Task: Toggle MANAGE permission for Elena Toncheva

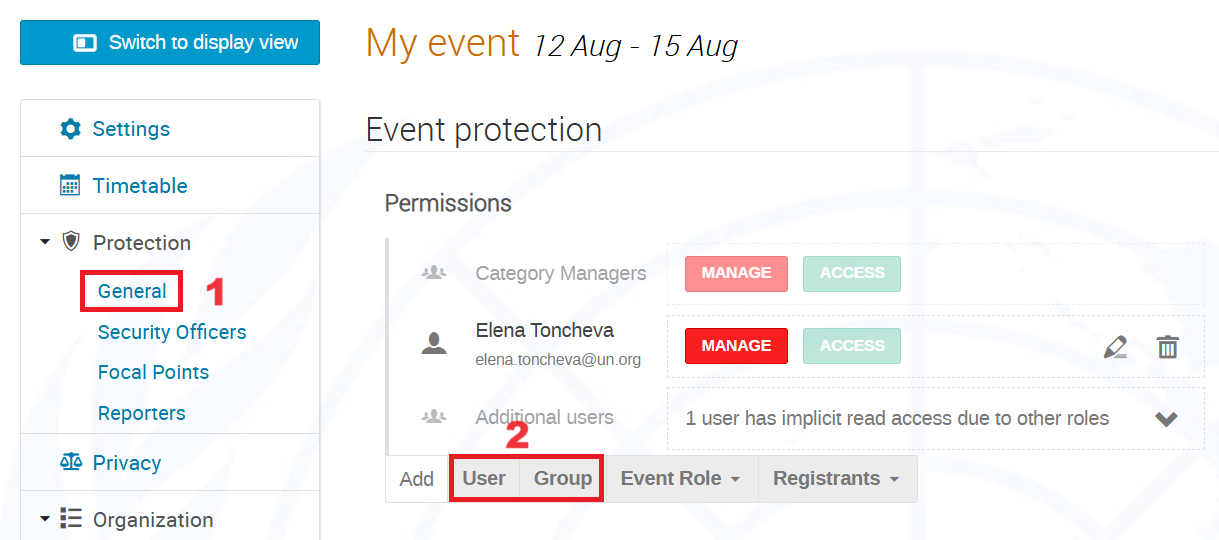Action: point(736,346)
